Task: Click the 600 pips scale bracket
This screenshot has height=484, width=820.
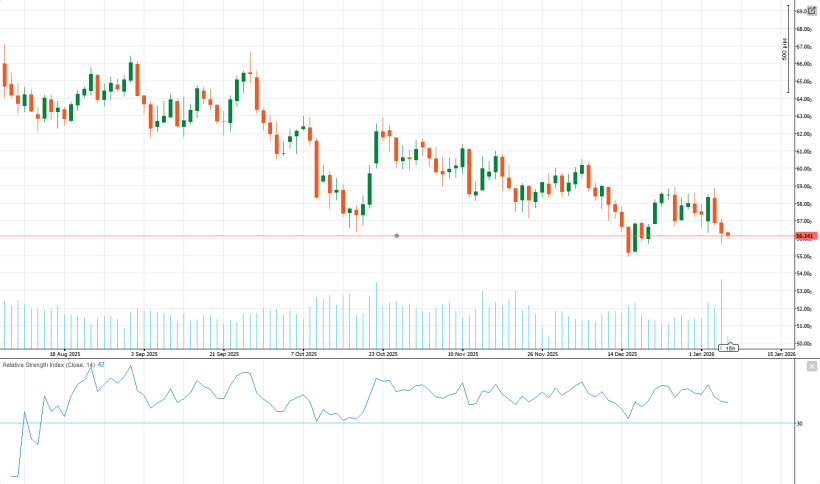Action: tap(785, 48)
